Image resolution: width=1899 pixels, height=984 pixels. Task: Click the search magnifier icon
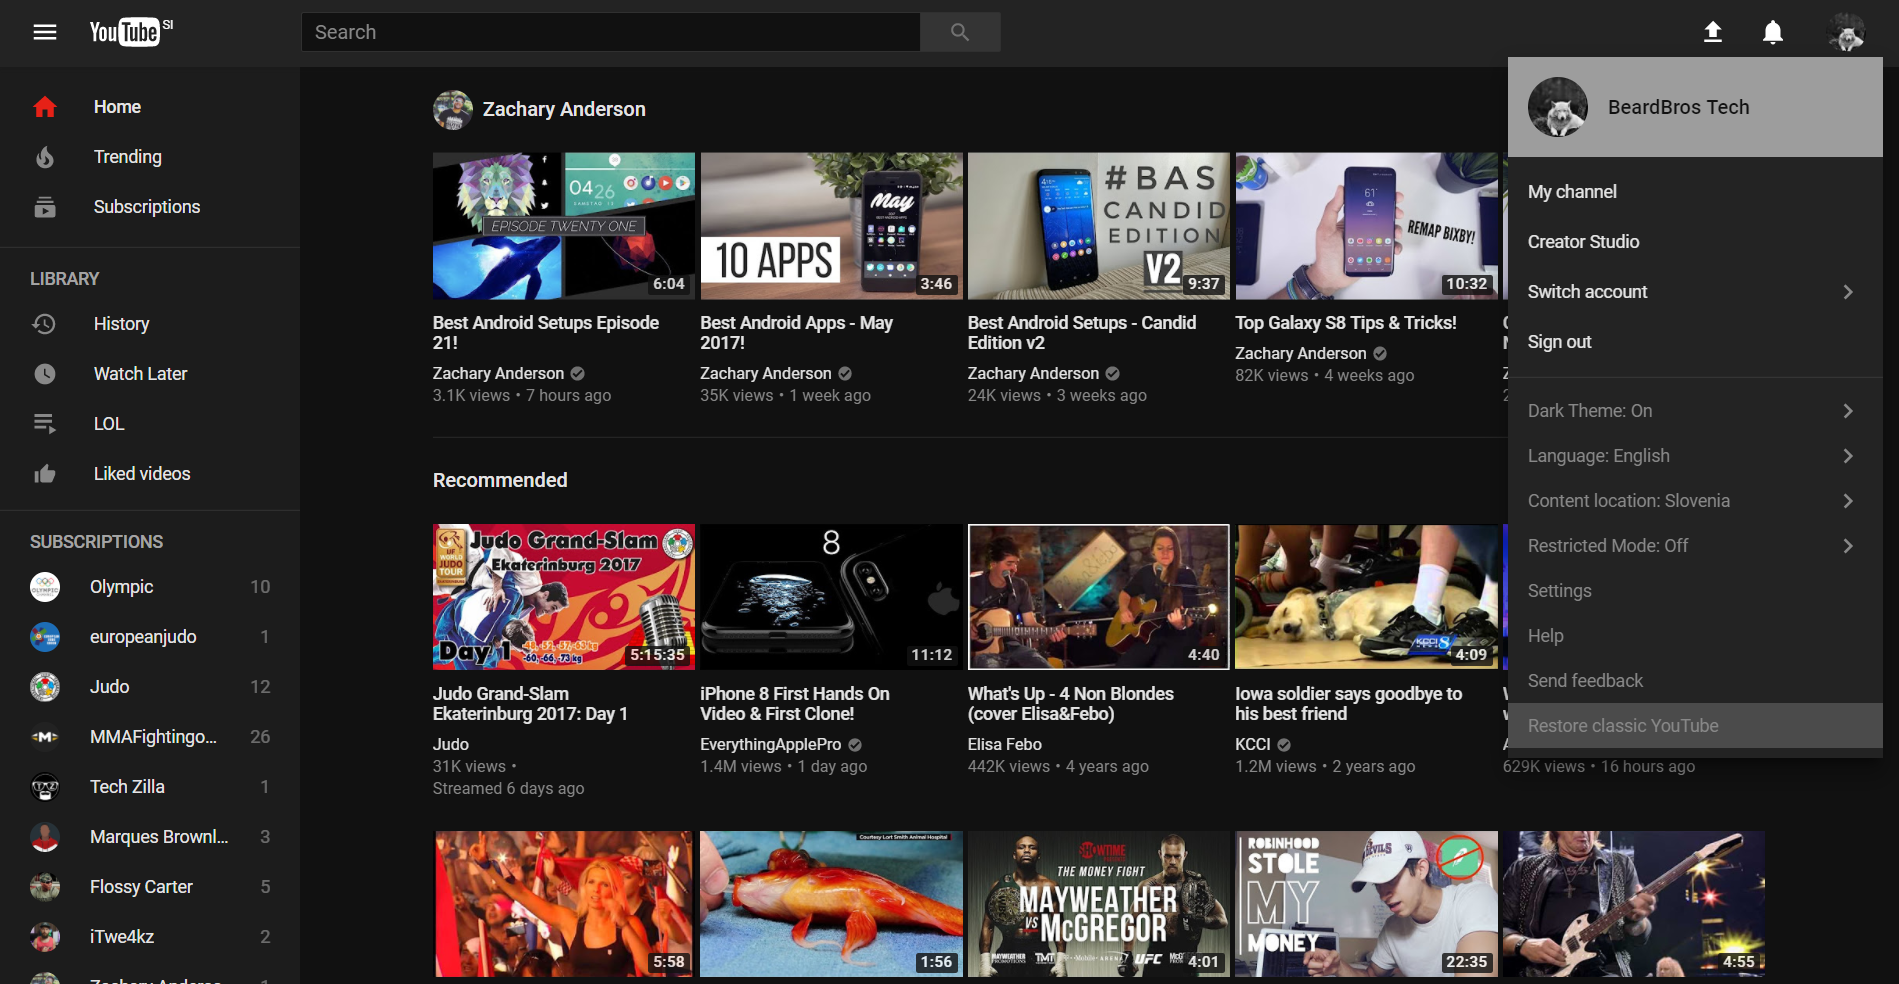(958, 31)
